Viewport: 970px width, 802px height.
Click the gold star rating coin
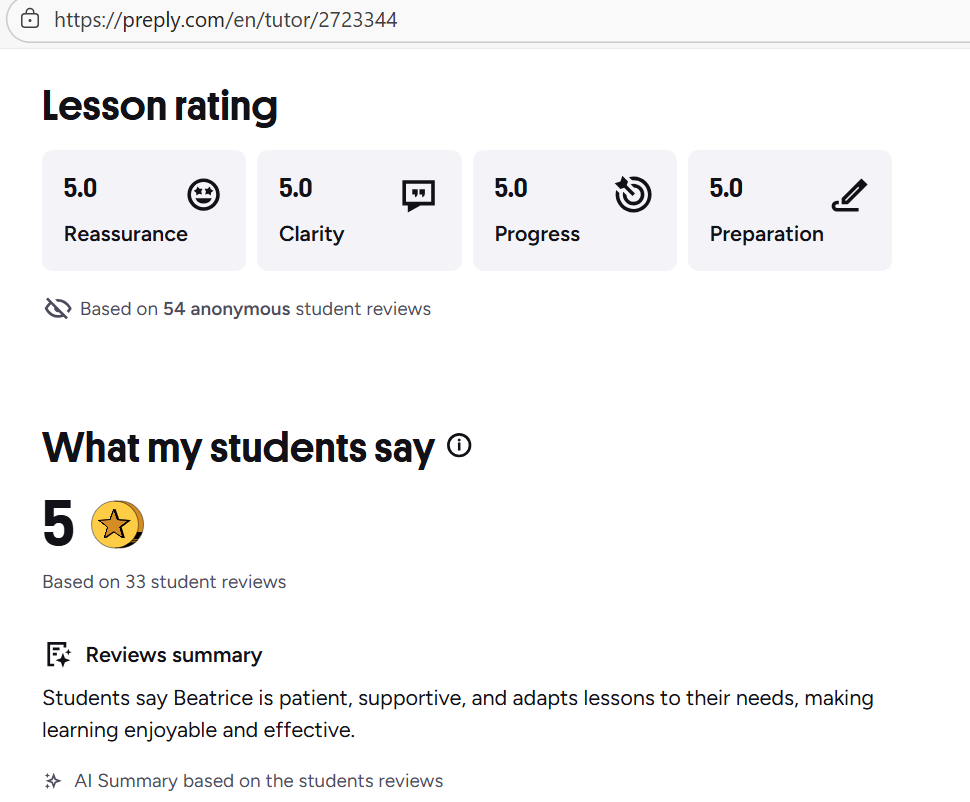117,524
